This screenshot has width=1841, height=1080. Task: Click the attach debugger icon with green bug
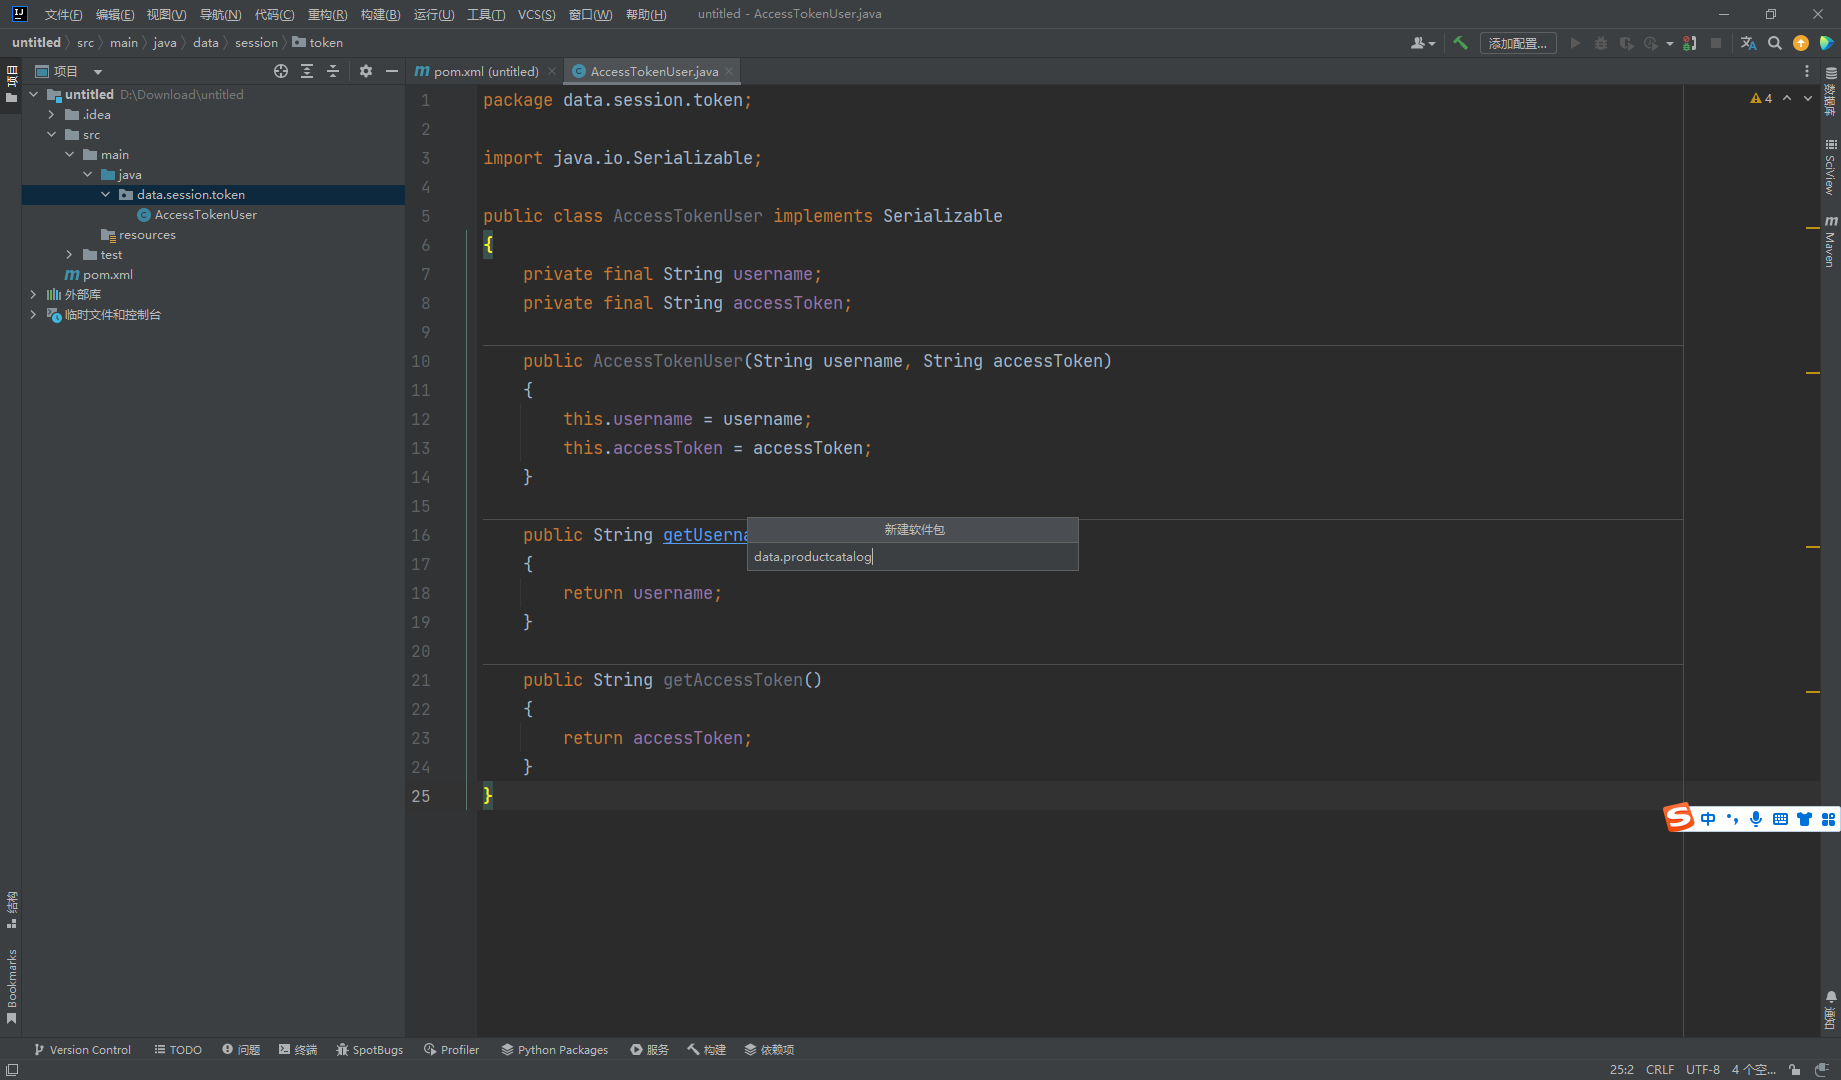[x=1690, y=43]
